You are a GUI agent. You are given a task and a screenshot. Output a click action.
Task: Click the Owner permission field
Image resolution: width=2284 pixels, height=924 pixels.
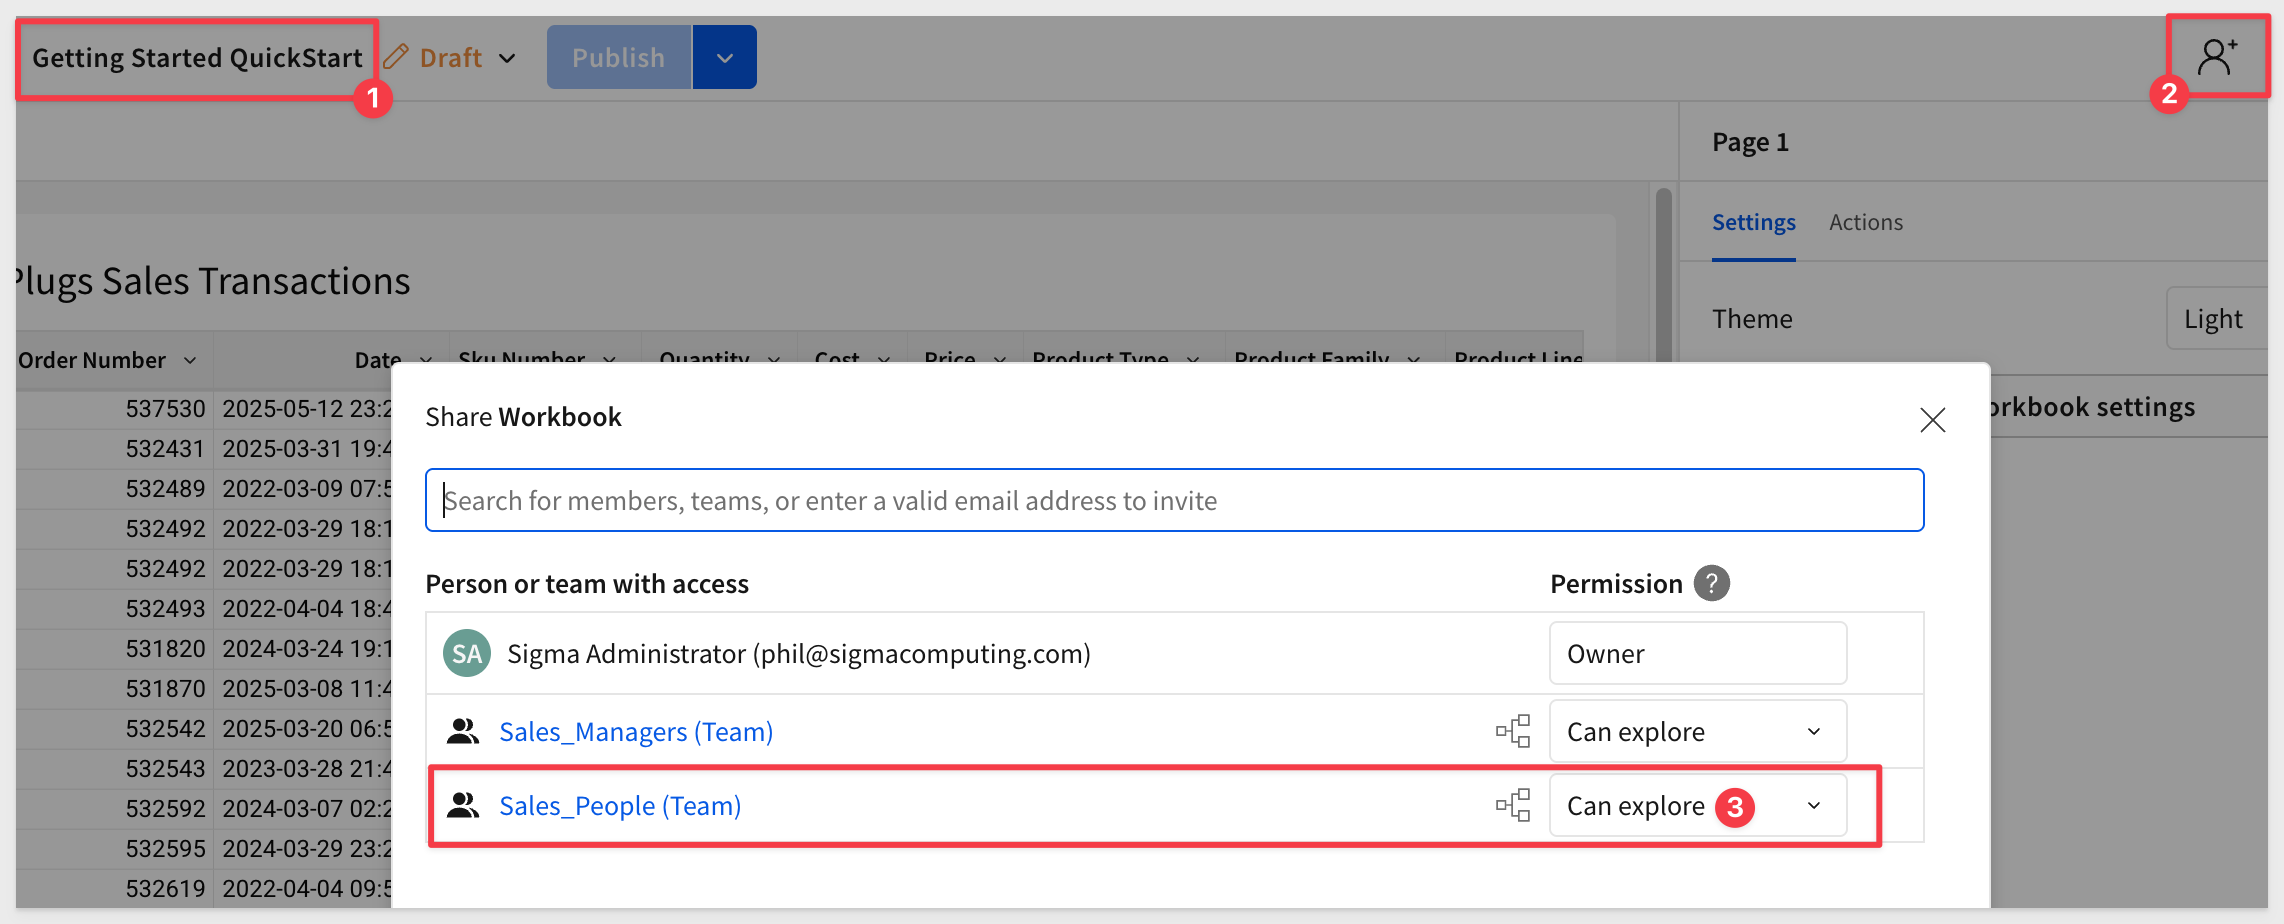coord(1698,653)
